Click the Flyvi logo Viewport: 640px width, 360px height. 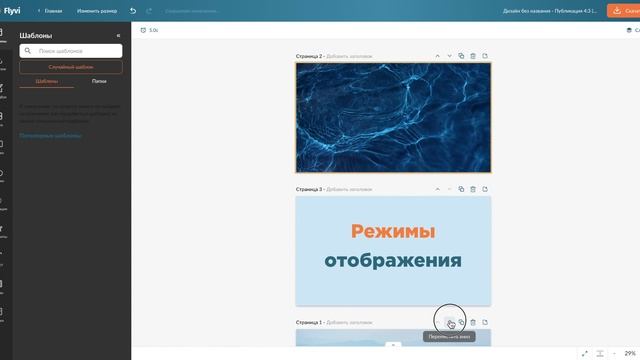coord(11,11)
